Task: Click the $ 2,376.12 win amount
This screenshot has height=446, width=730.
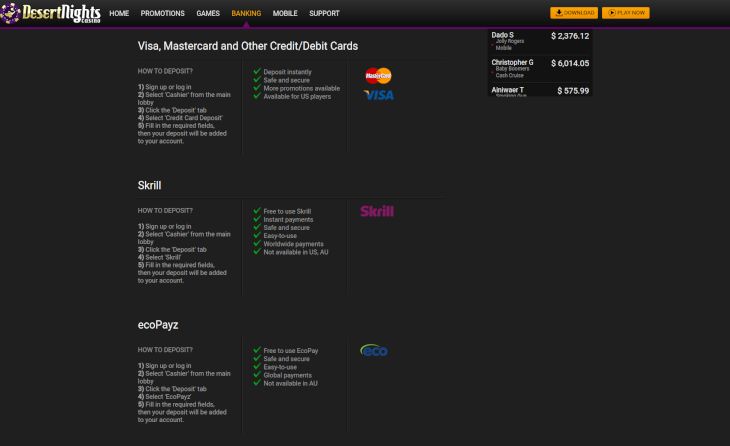Action: tap(570, 36)
